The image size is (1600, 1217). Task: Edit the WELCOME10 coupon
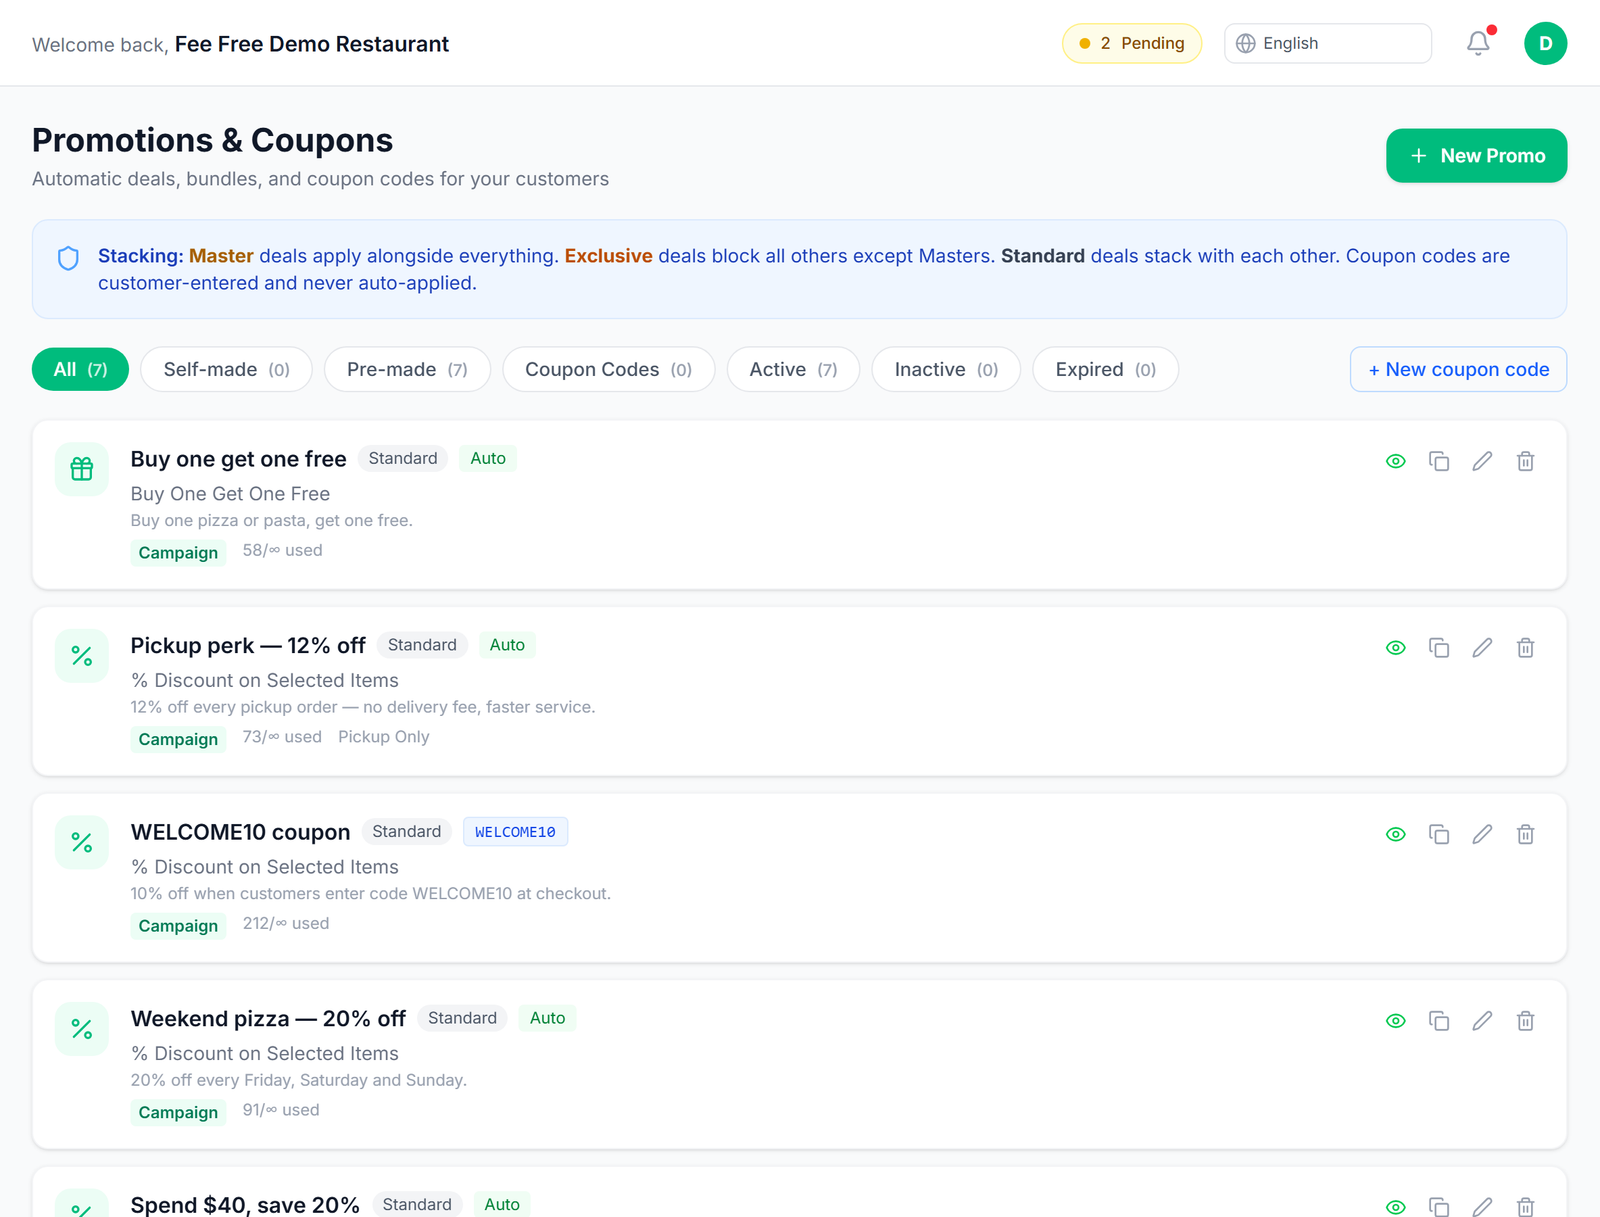coord(1482,834)
